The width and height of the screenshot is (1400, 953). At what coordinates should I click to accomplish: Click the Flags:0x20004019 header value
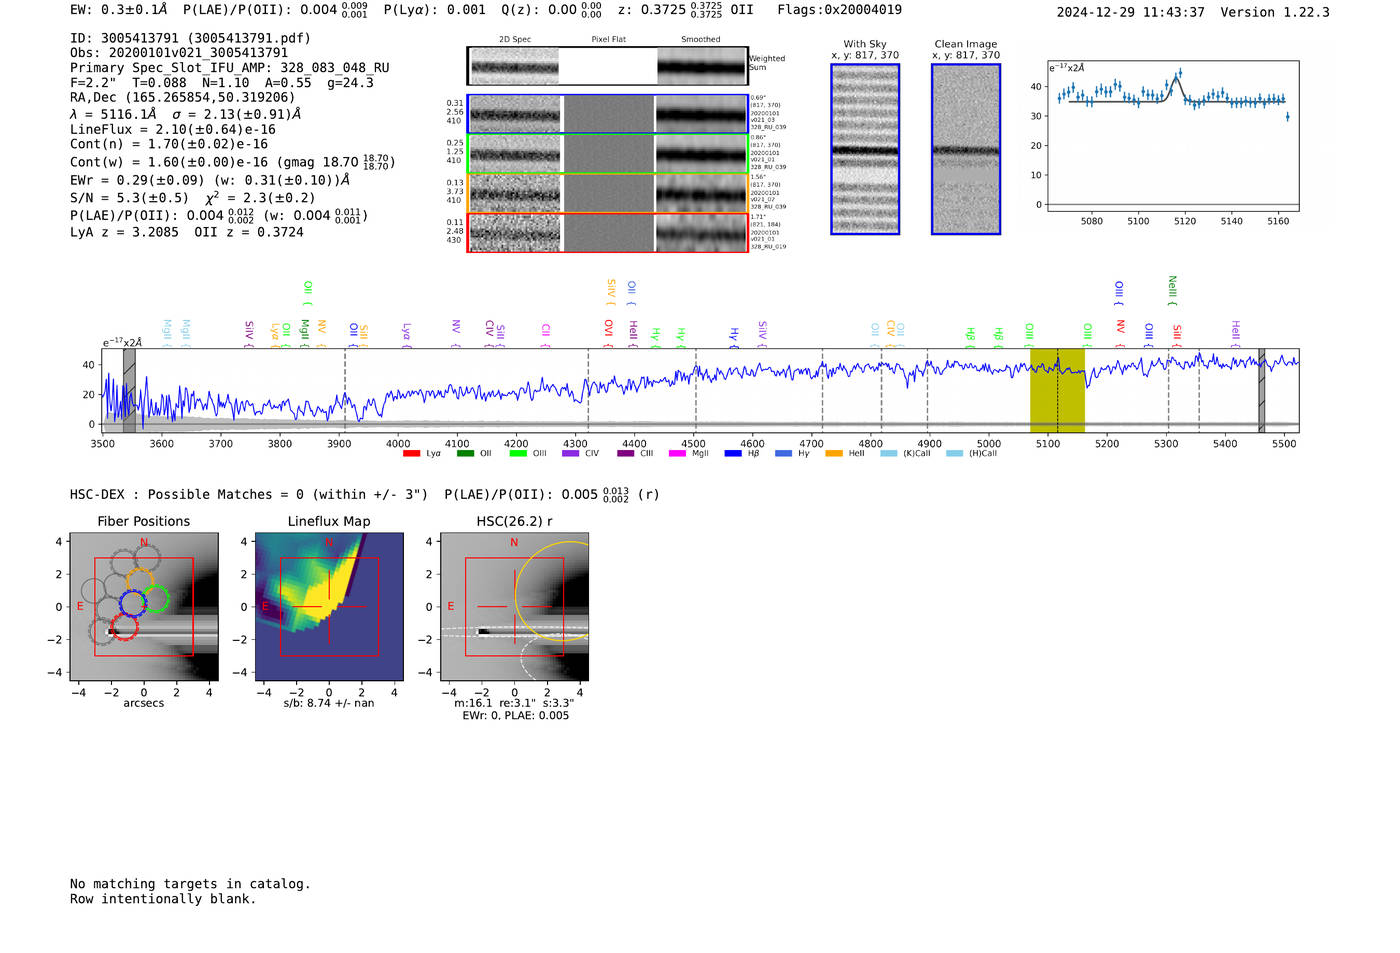(x=839, y=10)
